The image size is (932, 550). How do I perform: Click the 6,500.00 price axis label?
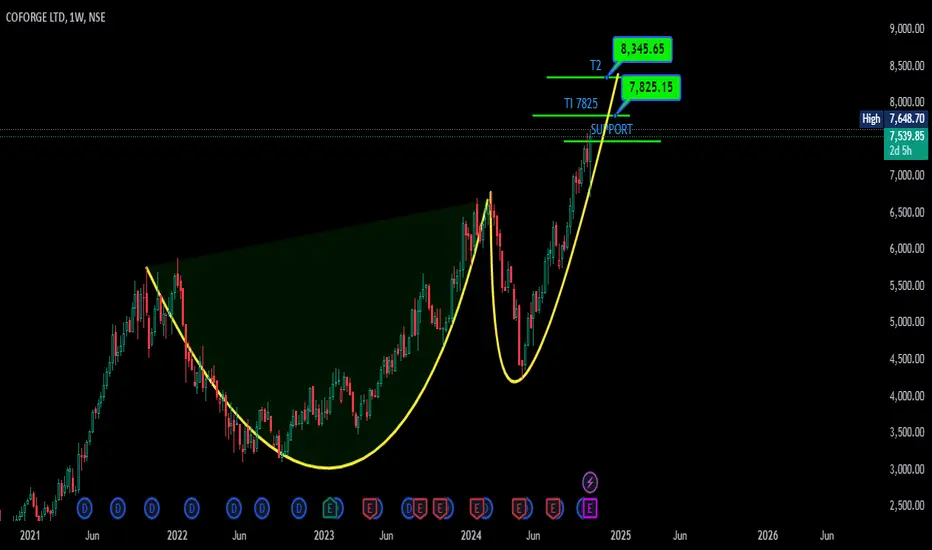pyautogui.click(x=906, y=212)
